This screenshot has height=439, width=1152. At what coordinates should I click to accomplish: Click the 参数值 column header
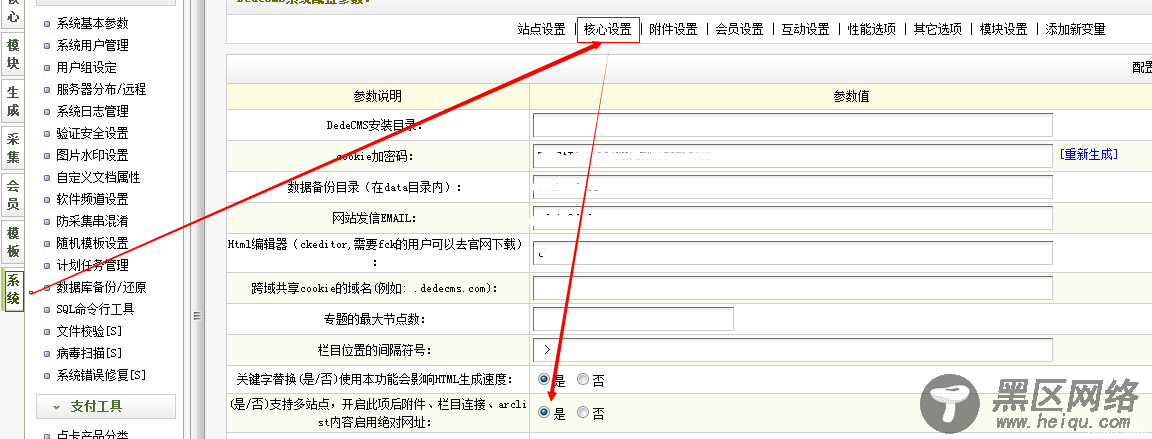click(852, 96)
